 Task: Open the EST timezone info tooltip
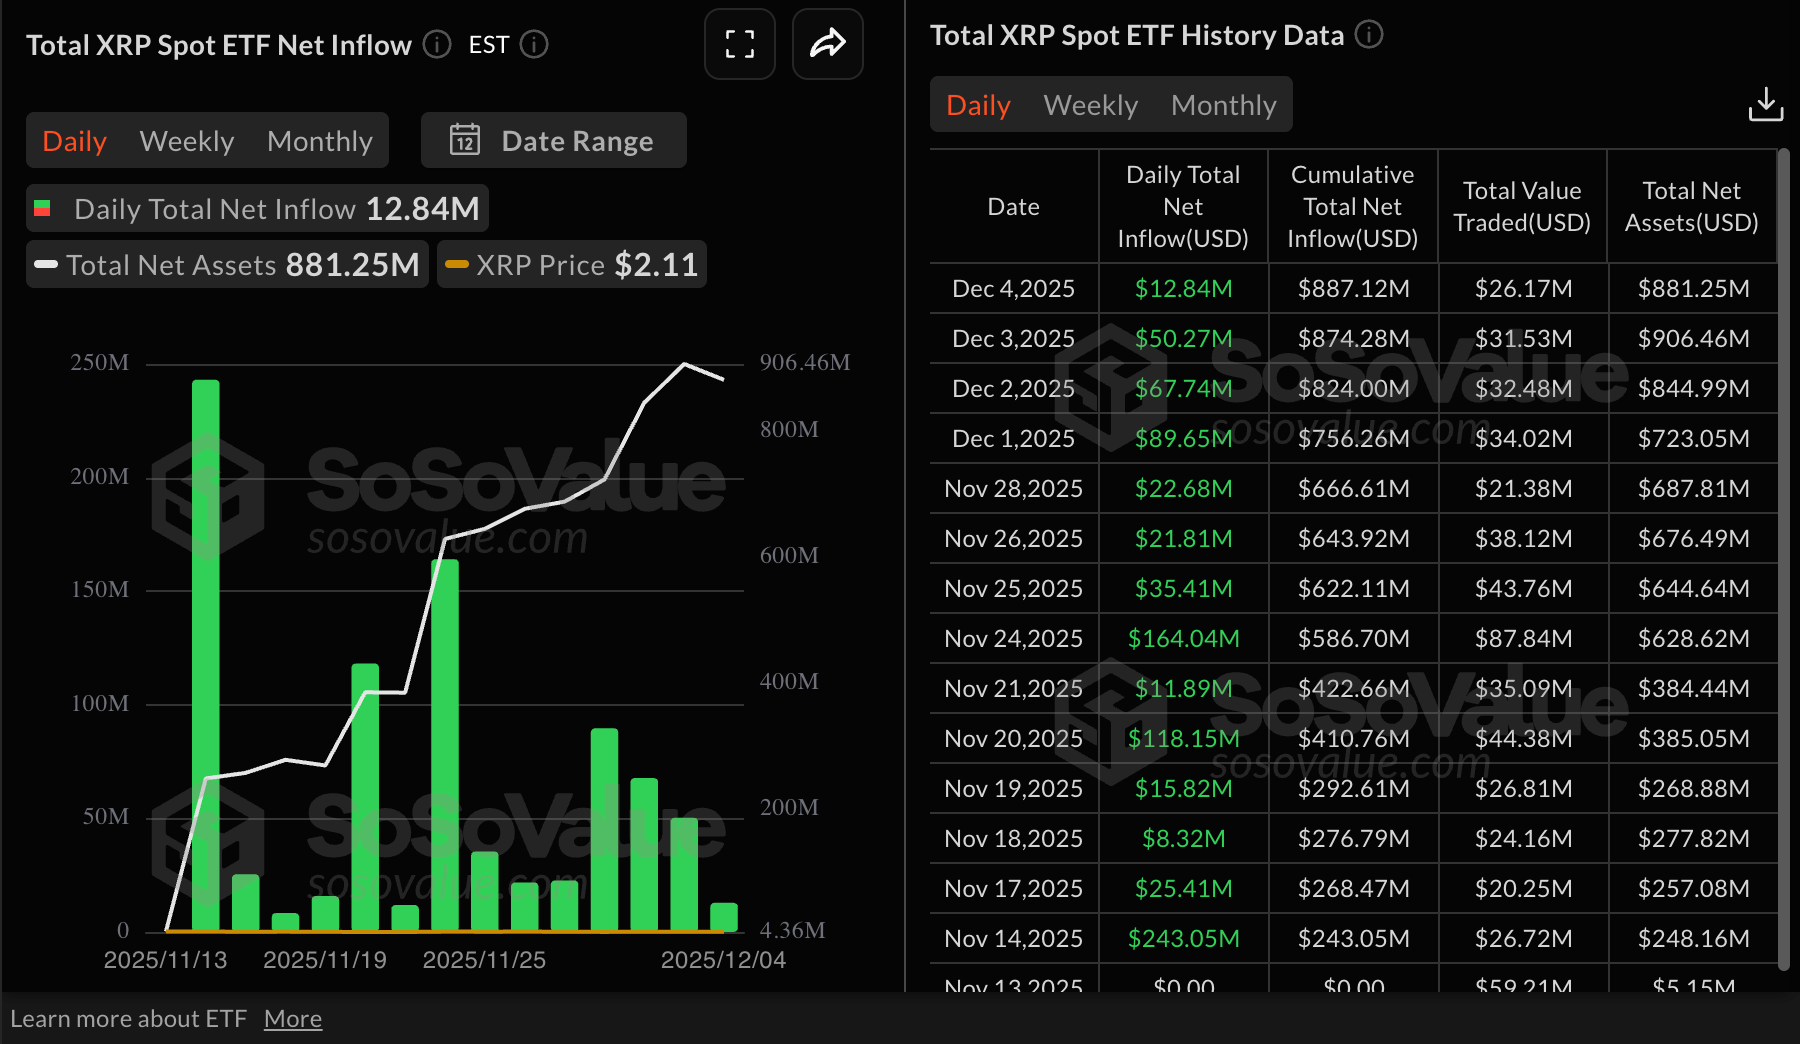click(x=534, y=45)
